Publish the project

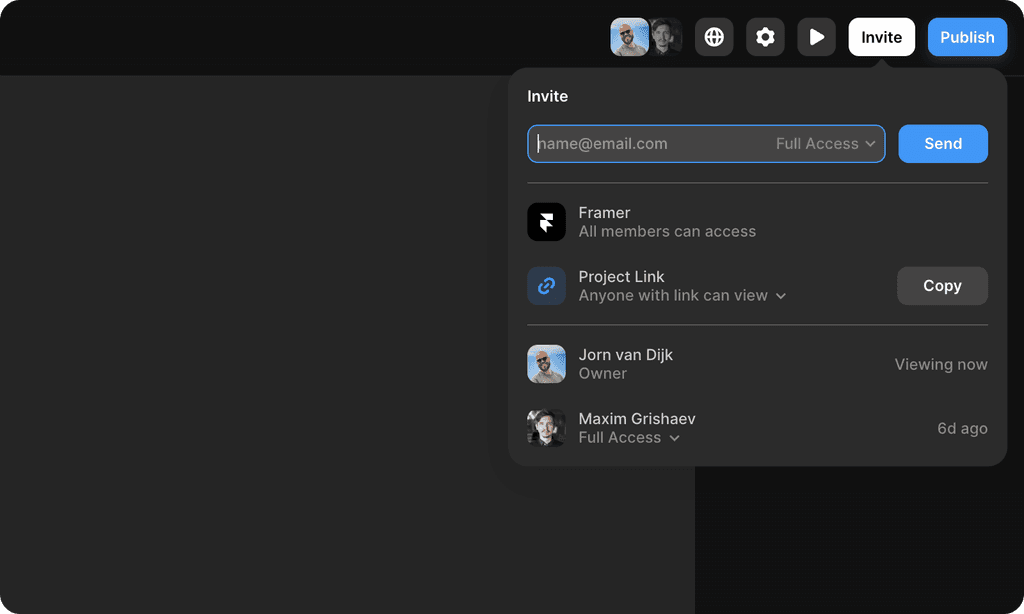pyautogui.click(x=966, y=36)
